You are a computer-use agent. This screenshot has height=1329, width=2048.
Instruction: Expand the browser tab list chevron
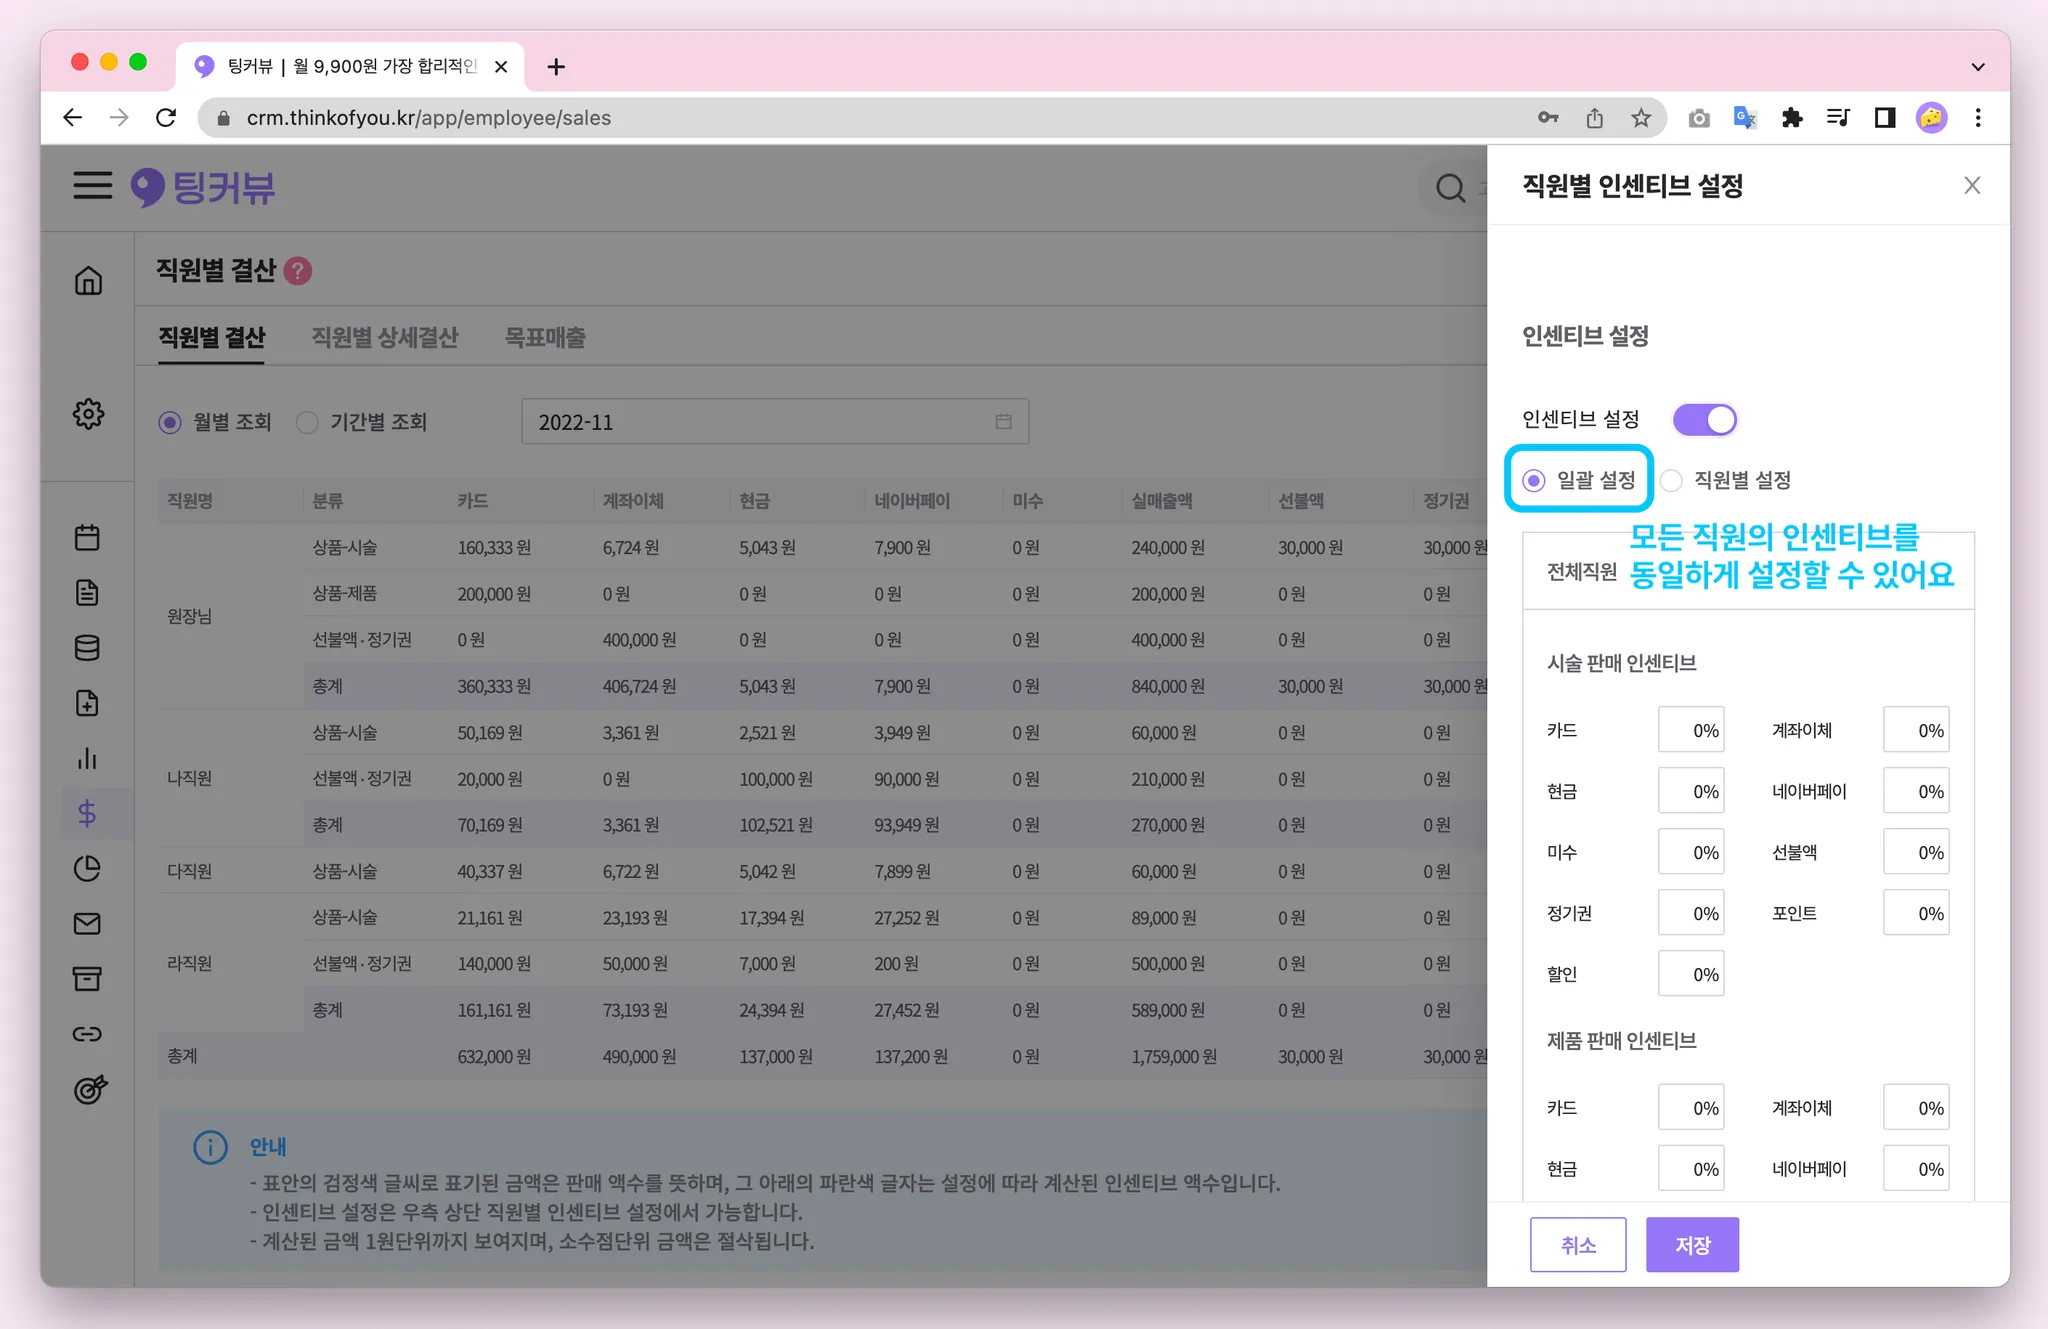coord(1977,67)
